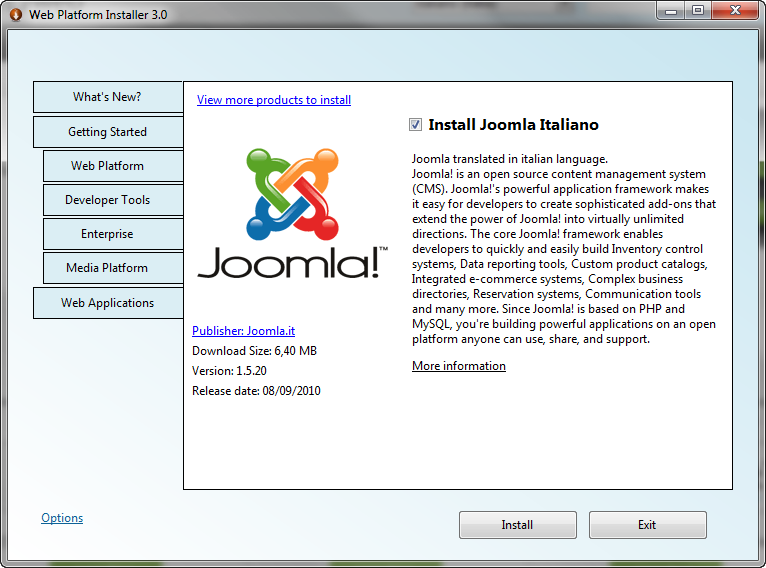Maximize the Web Platform Installer window
766x568 pixels.
coord(698,11)
